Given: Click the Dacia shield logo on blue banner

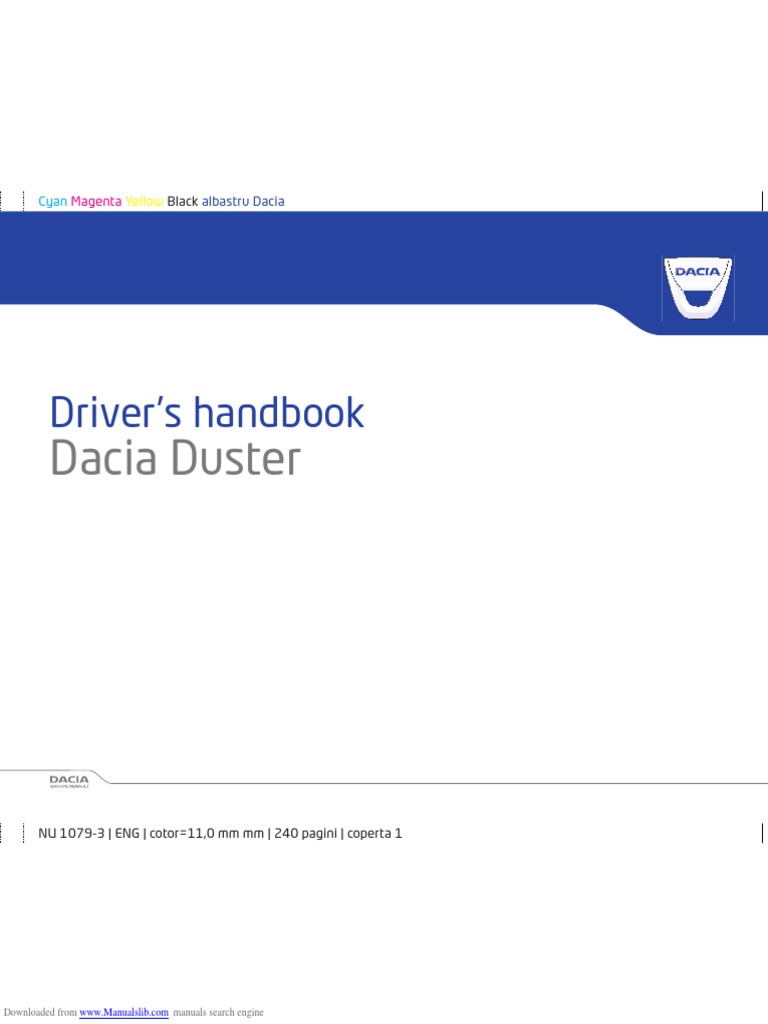Looking at the screenshot, I should (697, 289).
